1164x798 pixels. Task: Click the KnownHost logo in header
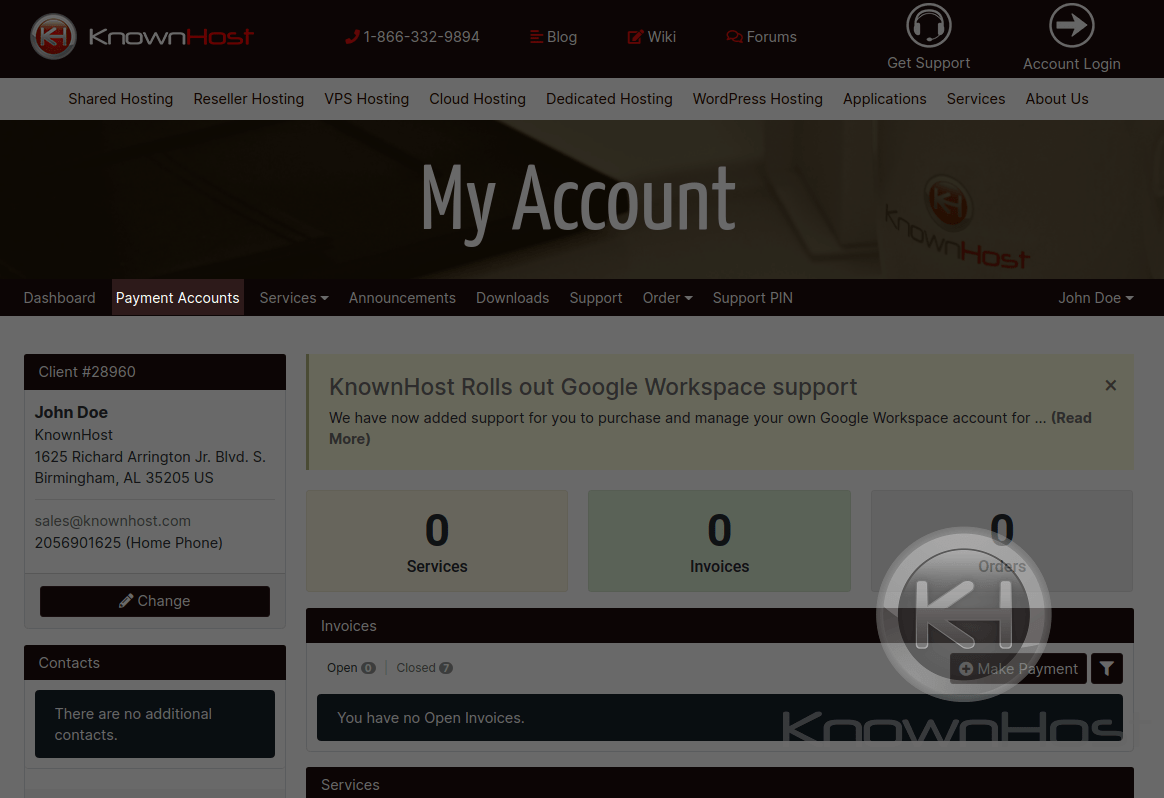[x=142, y=36]
